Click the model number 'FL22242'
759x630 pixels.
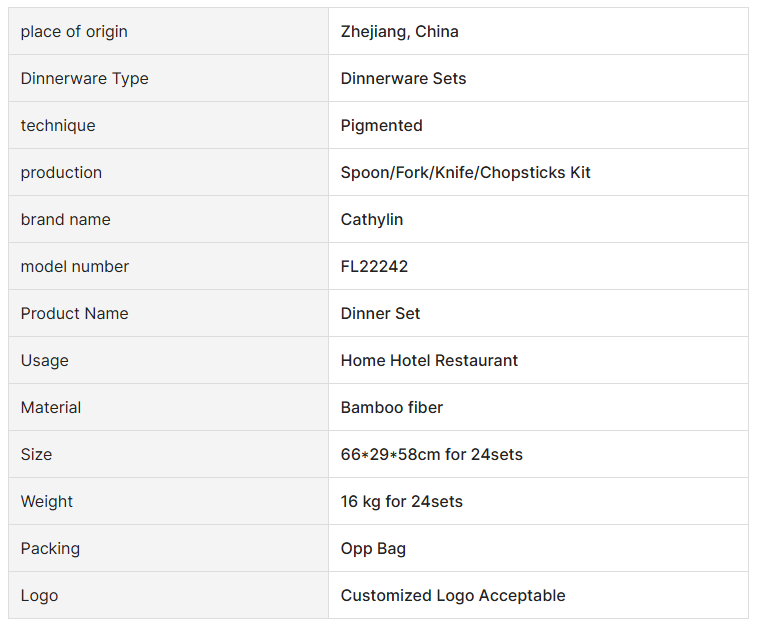coord(374,267)
